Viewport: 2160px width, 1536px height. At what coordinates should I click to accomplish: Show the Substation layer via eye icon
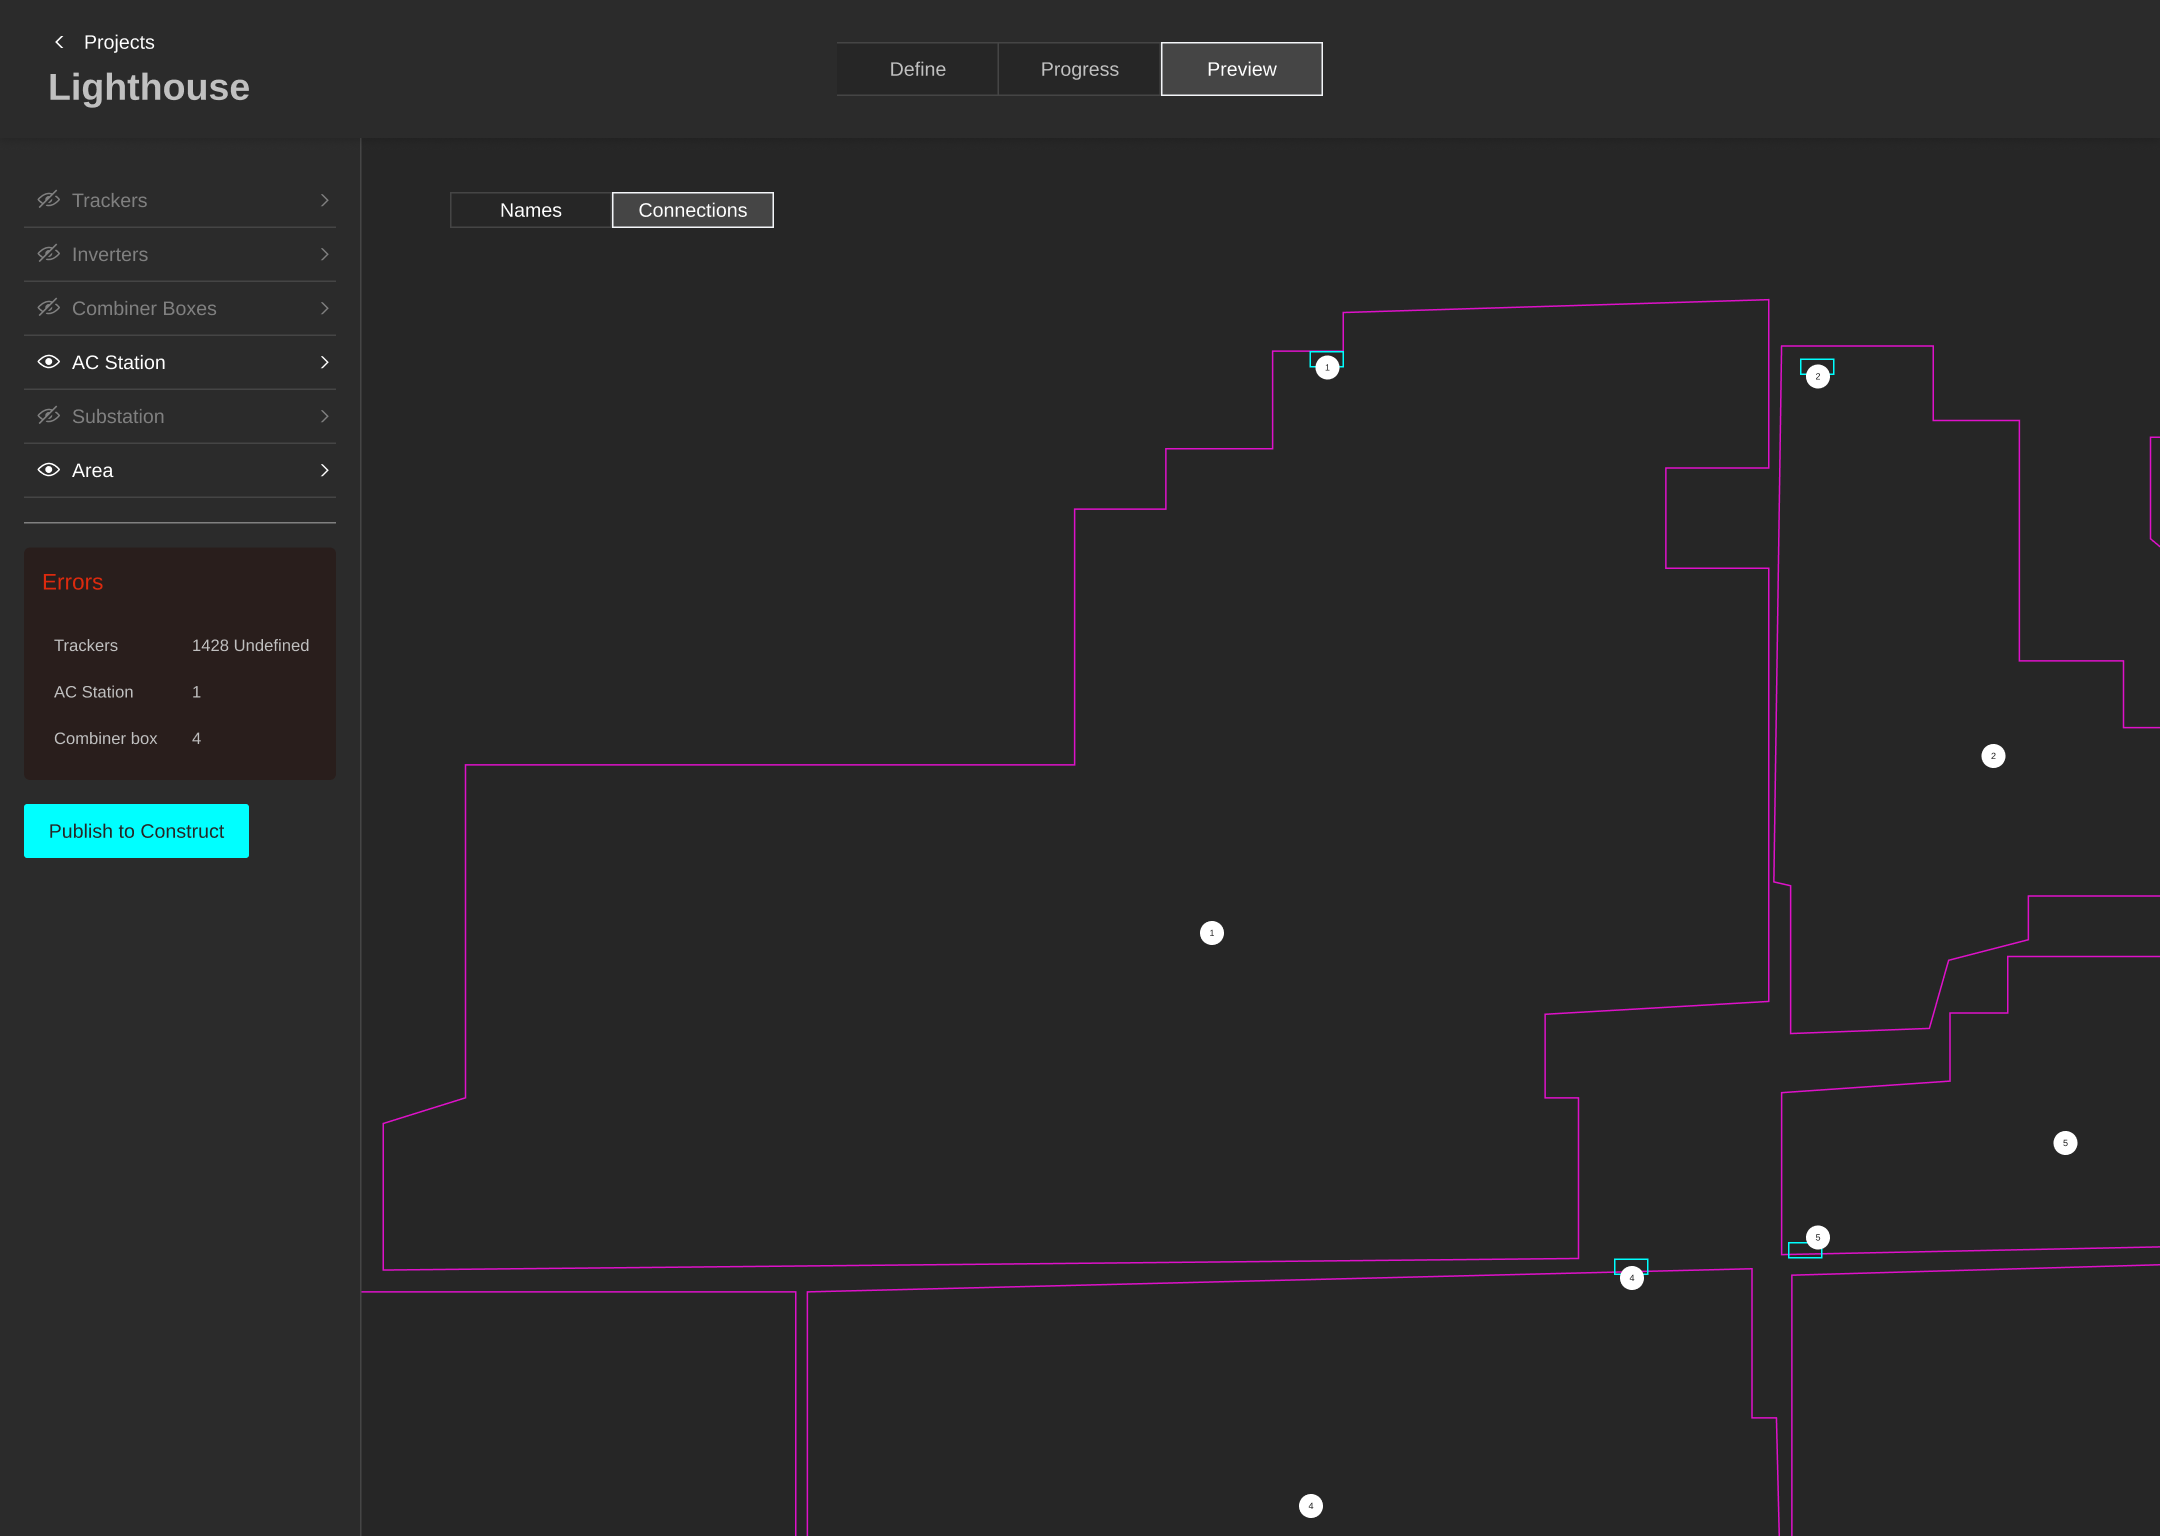click(x=48, y=416)
